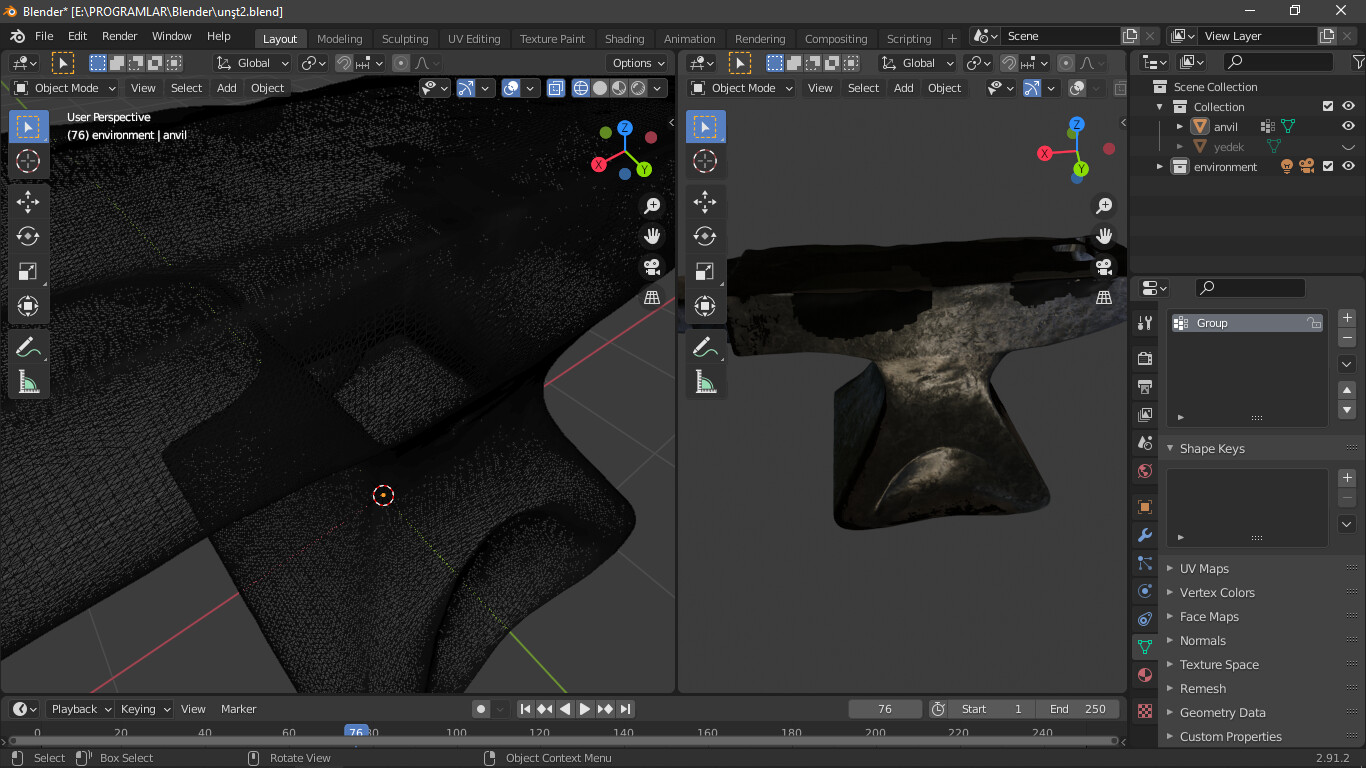Toggle eye visibility of environment collection
Viewport: 1366px width, 768px height.
pyautogui.click(x=1348, y=167)
